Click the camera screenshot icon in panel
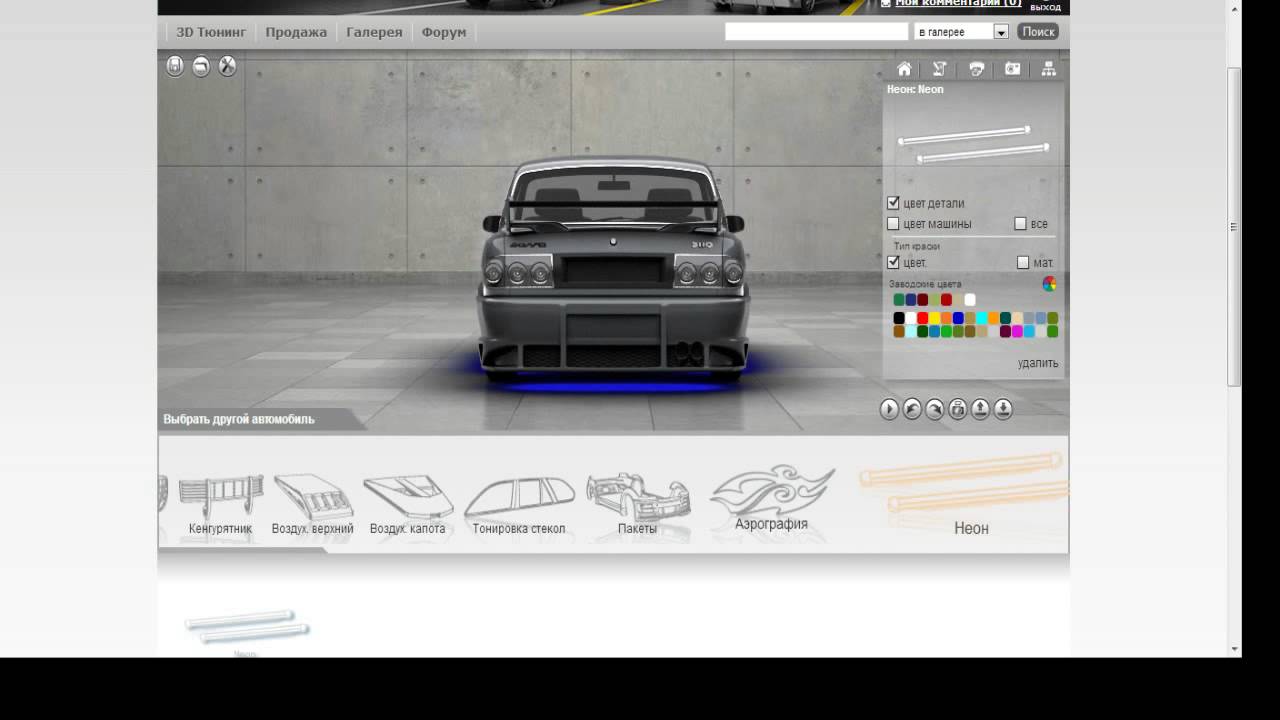The height and width of the screenshot is (720, 1280). click(1013, 69)
